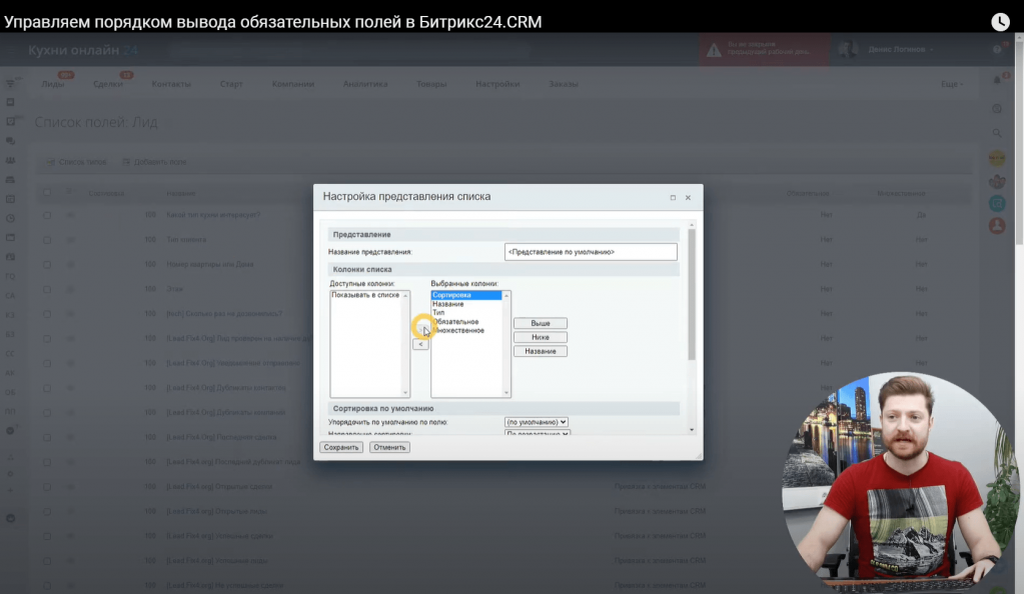Click the groups people icon in left sidebar

pyautogui.click(x=10, y=161)
